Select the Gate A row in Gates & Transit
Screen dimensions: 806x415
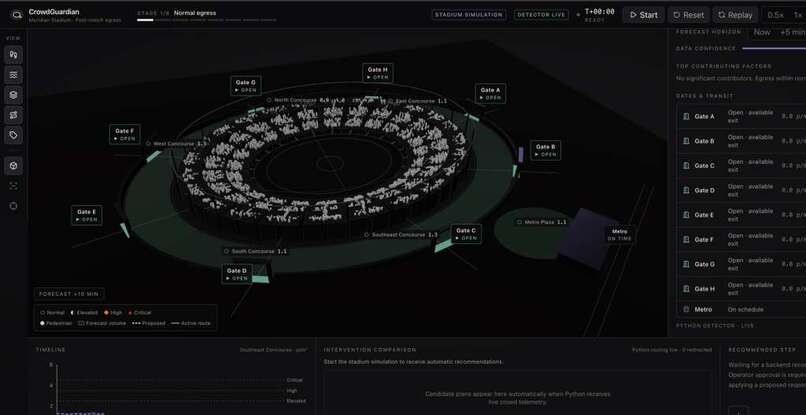pos(741,117)
